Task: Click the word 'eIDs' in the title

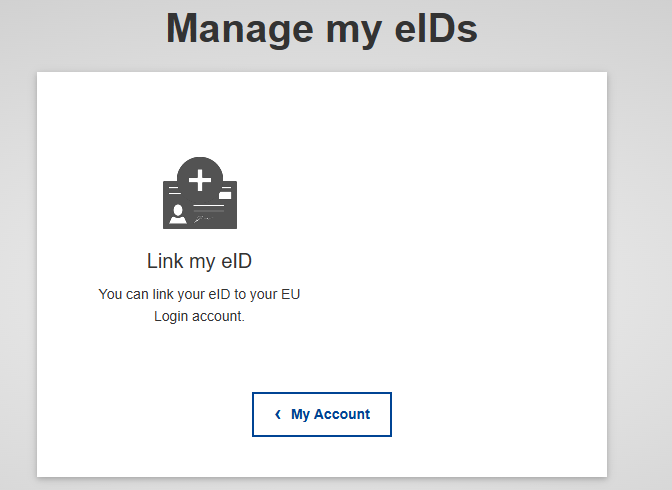Action: click(436, 28)
